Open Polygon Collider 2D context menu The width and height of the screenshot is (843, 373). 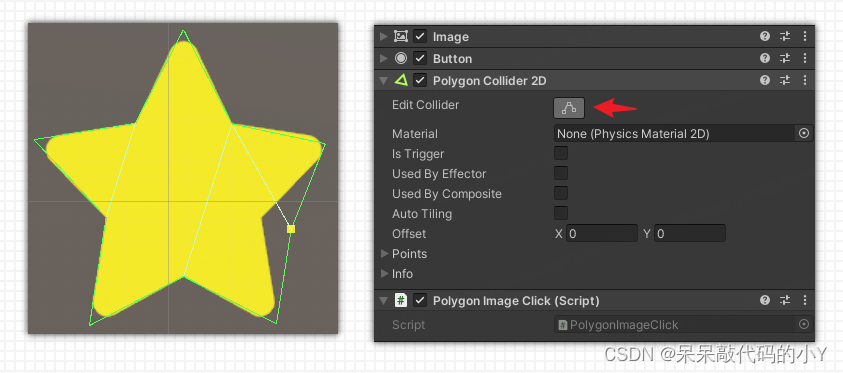point(804,81)
